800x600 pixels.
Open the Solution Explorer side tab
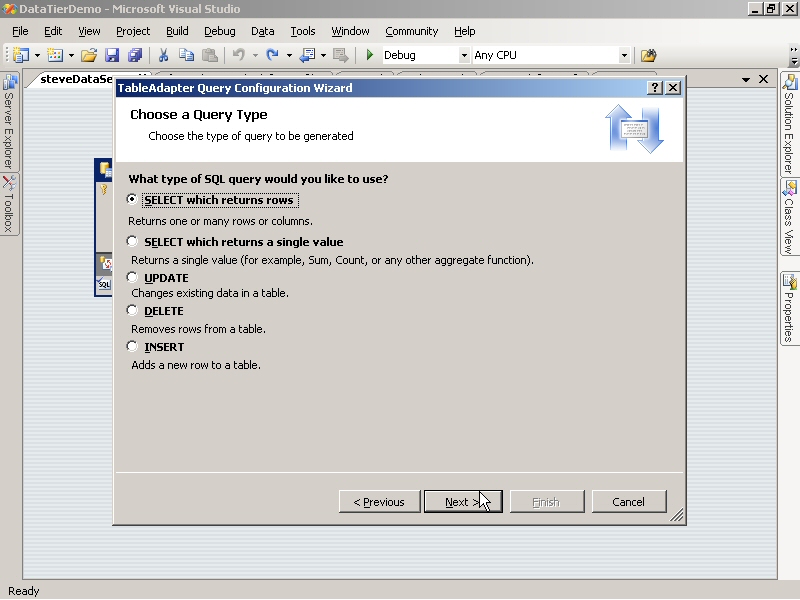click(x=789, y=124)
